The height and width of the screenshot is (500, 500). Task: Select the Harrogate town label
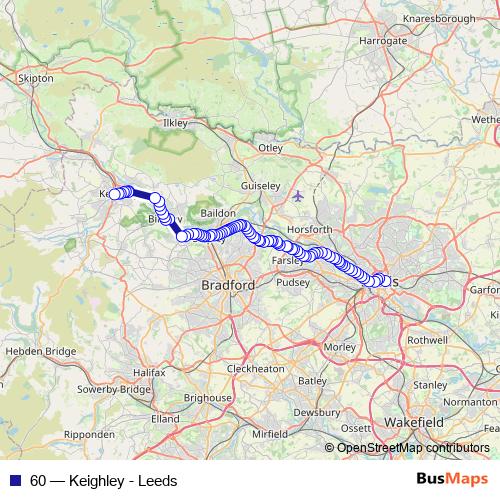tap(383, 41)
